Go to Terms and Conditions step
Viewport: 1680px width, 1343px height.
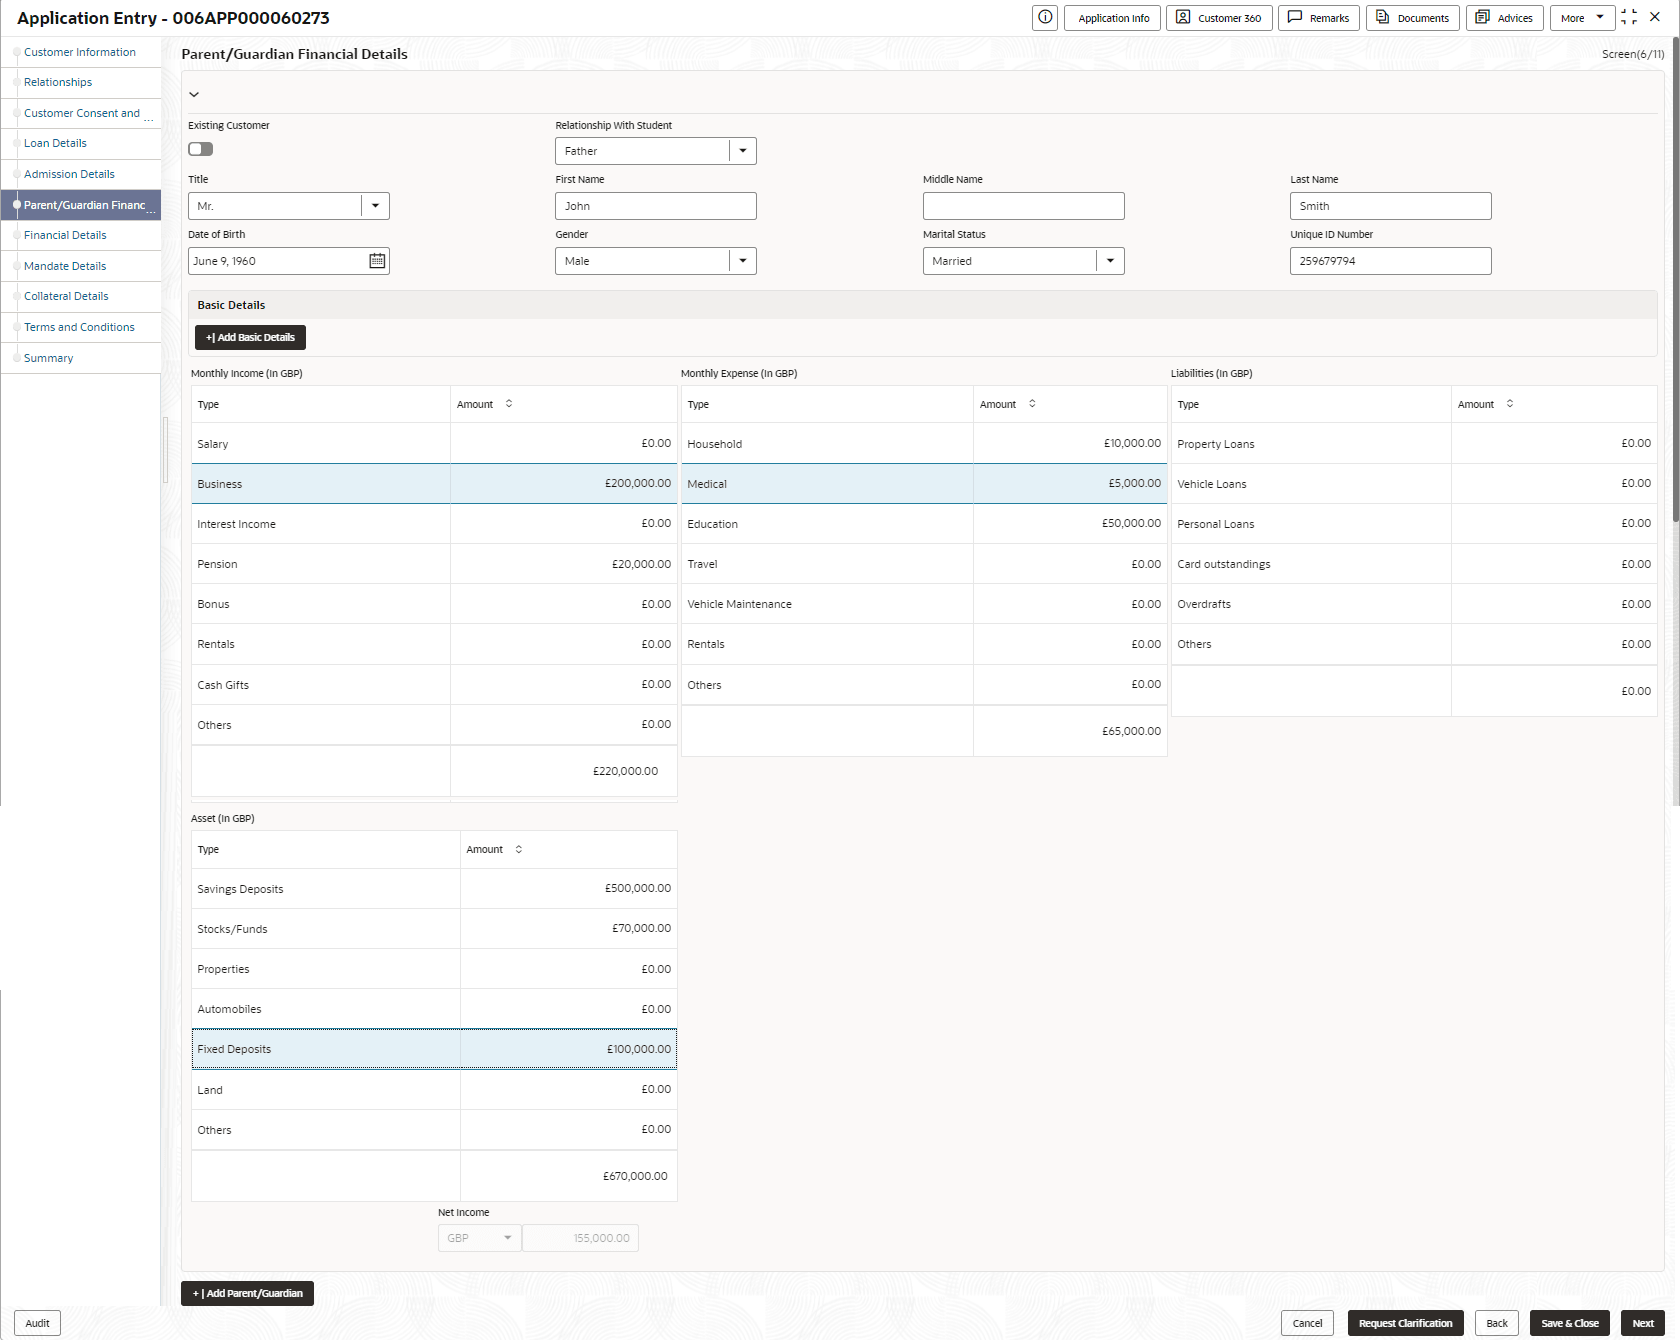79,327
